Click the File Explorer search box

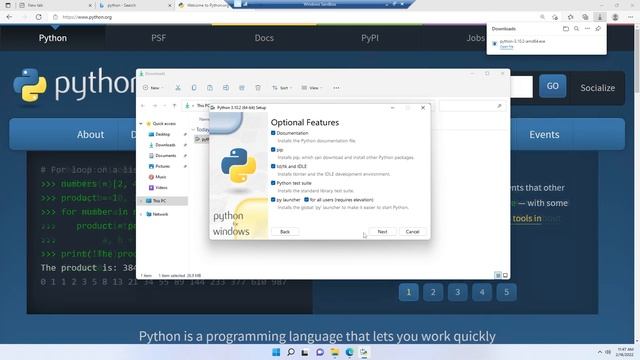[x=472, y=106]
